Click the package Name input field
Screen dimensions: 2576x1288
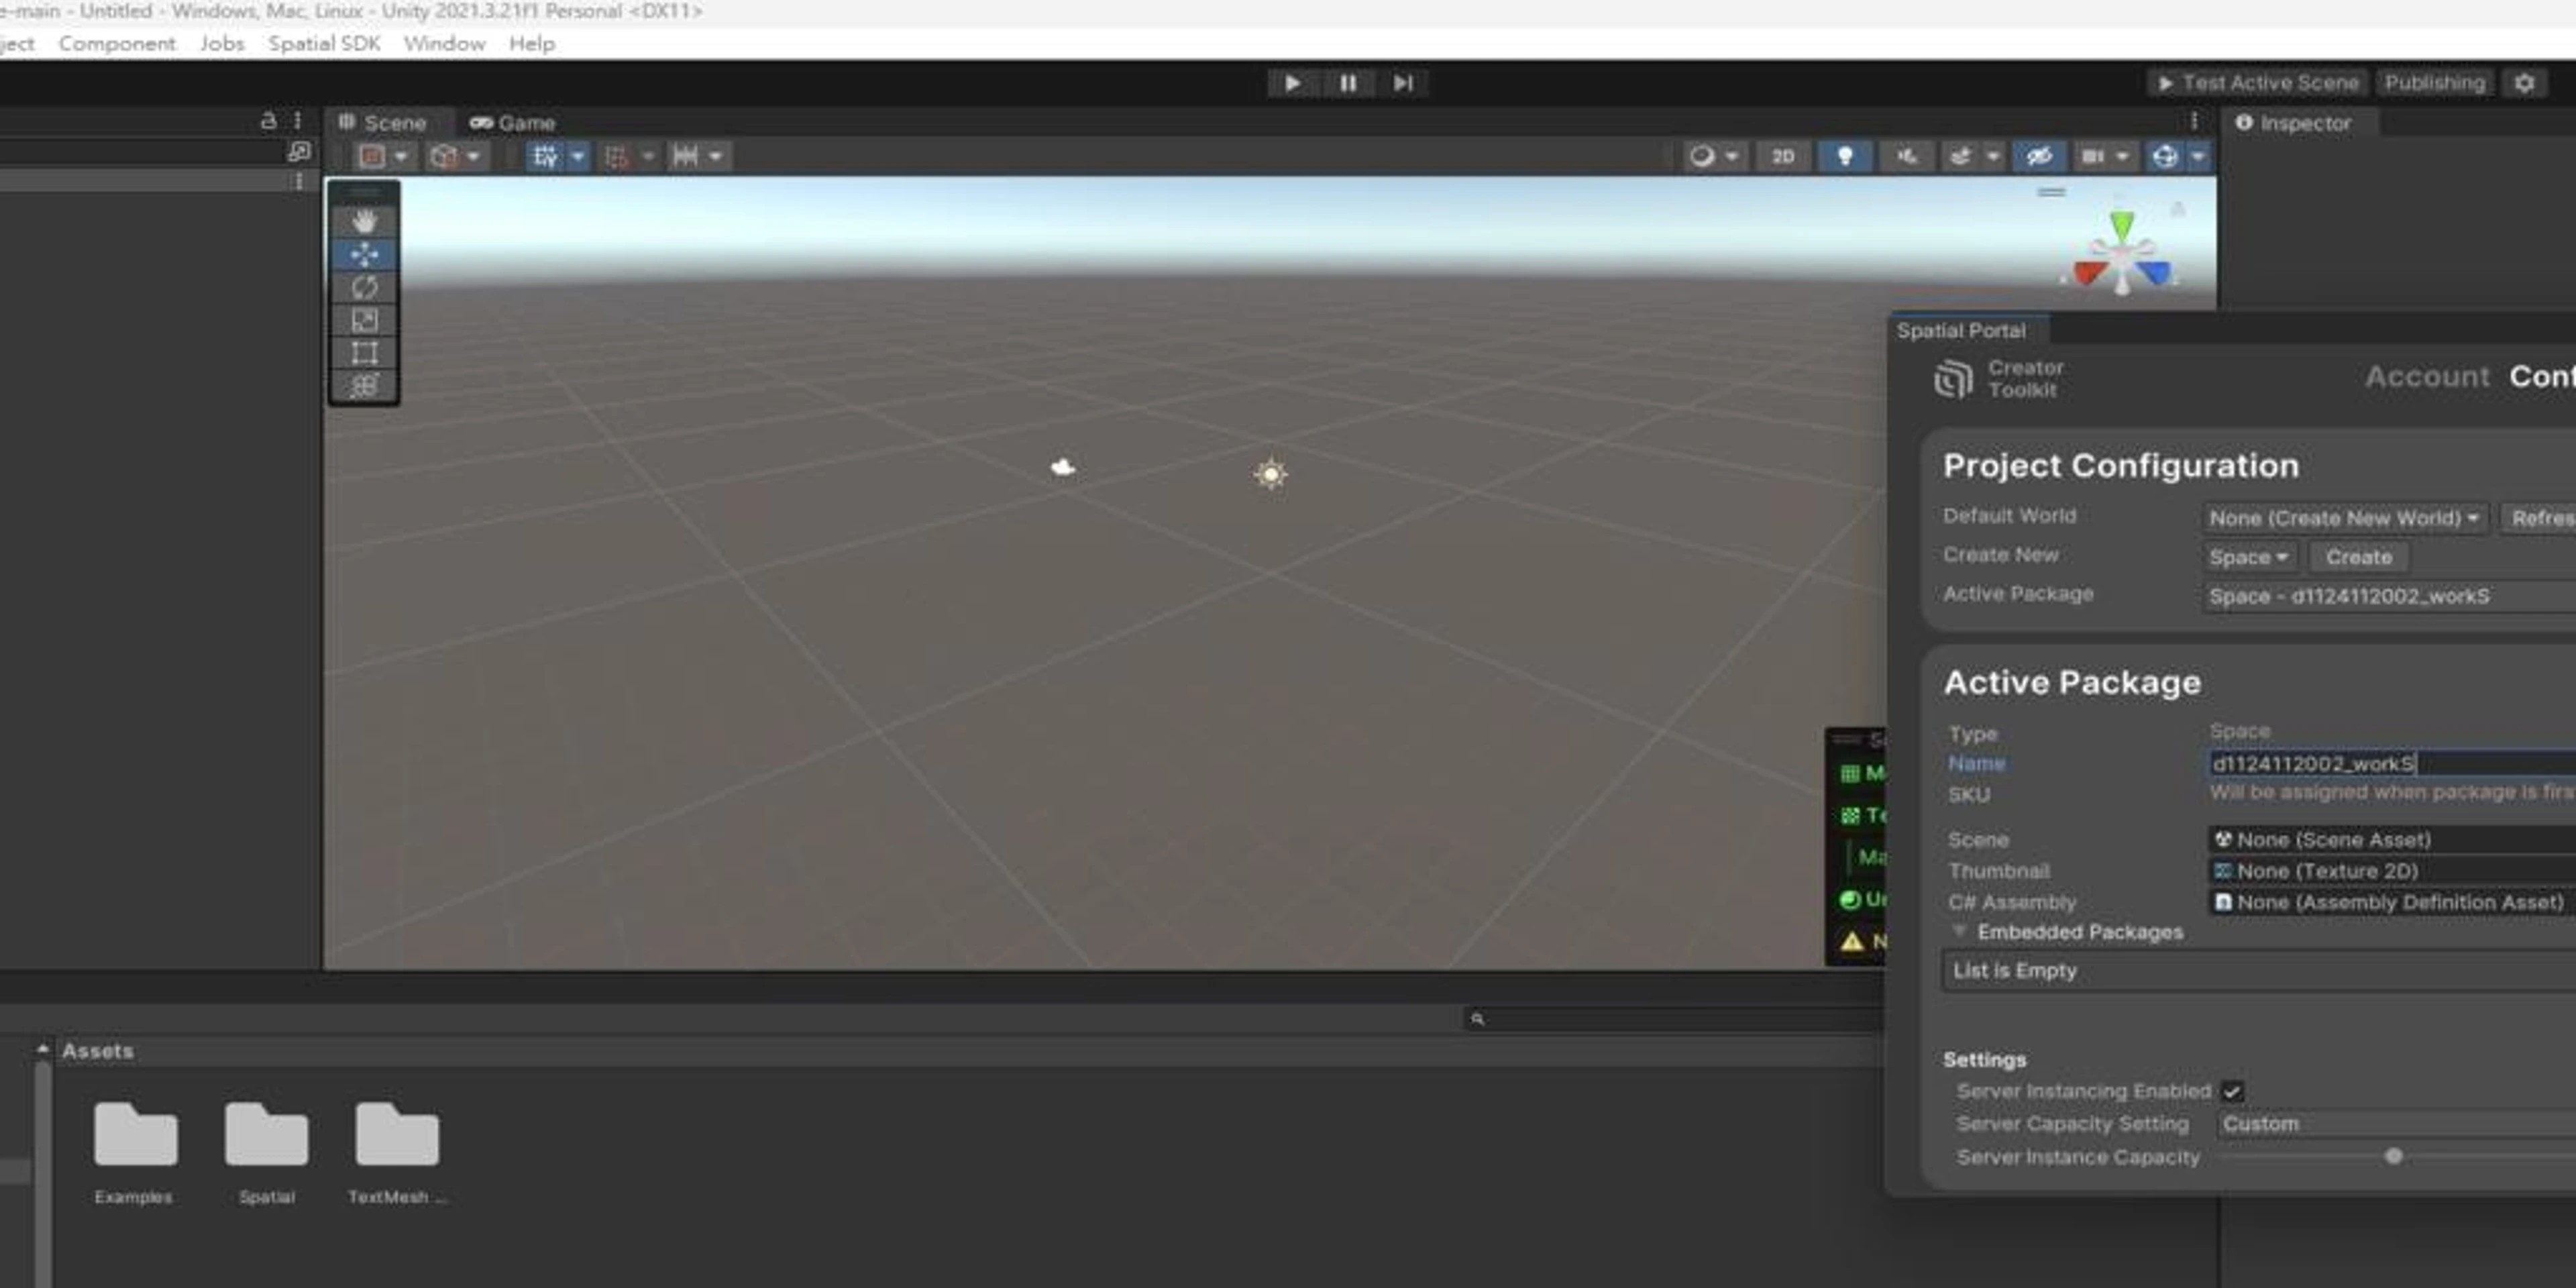coord(2392,764)
